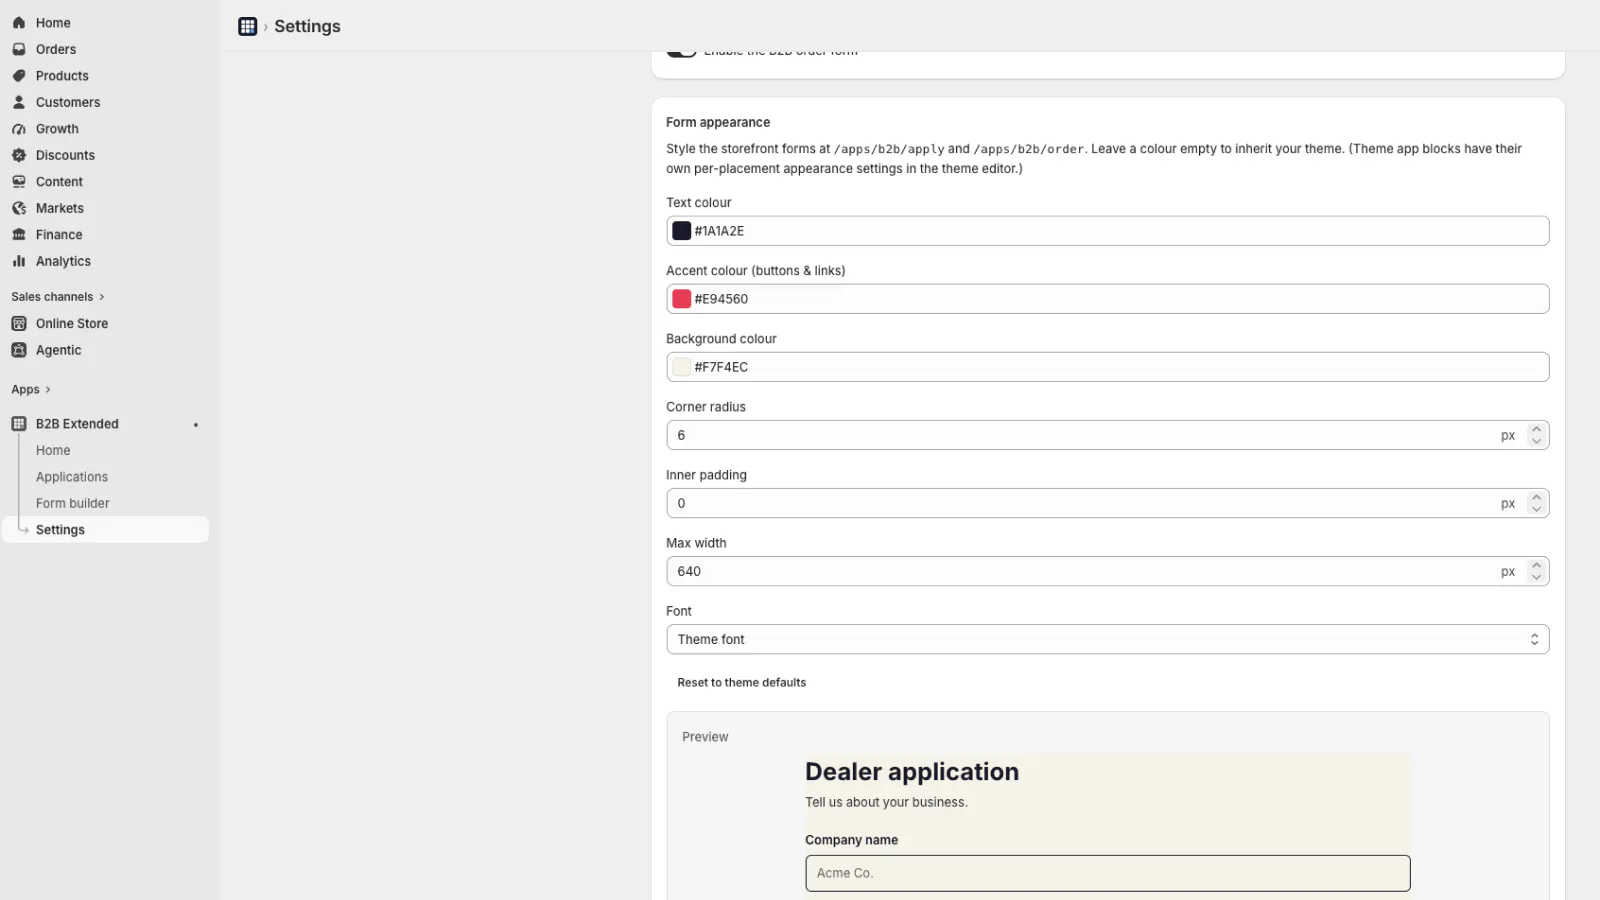1600x900 pixels.
Task: Decrease the Max width value
Action: click(1537, 577)
